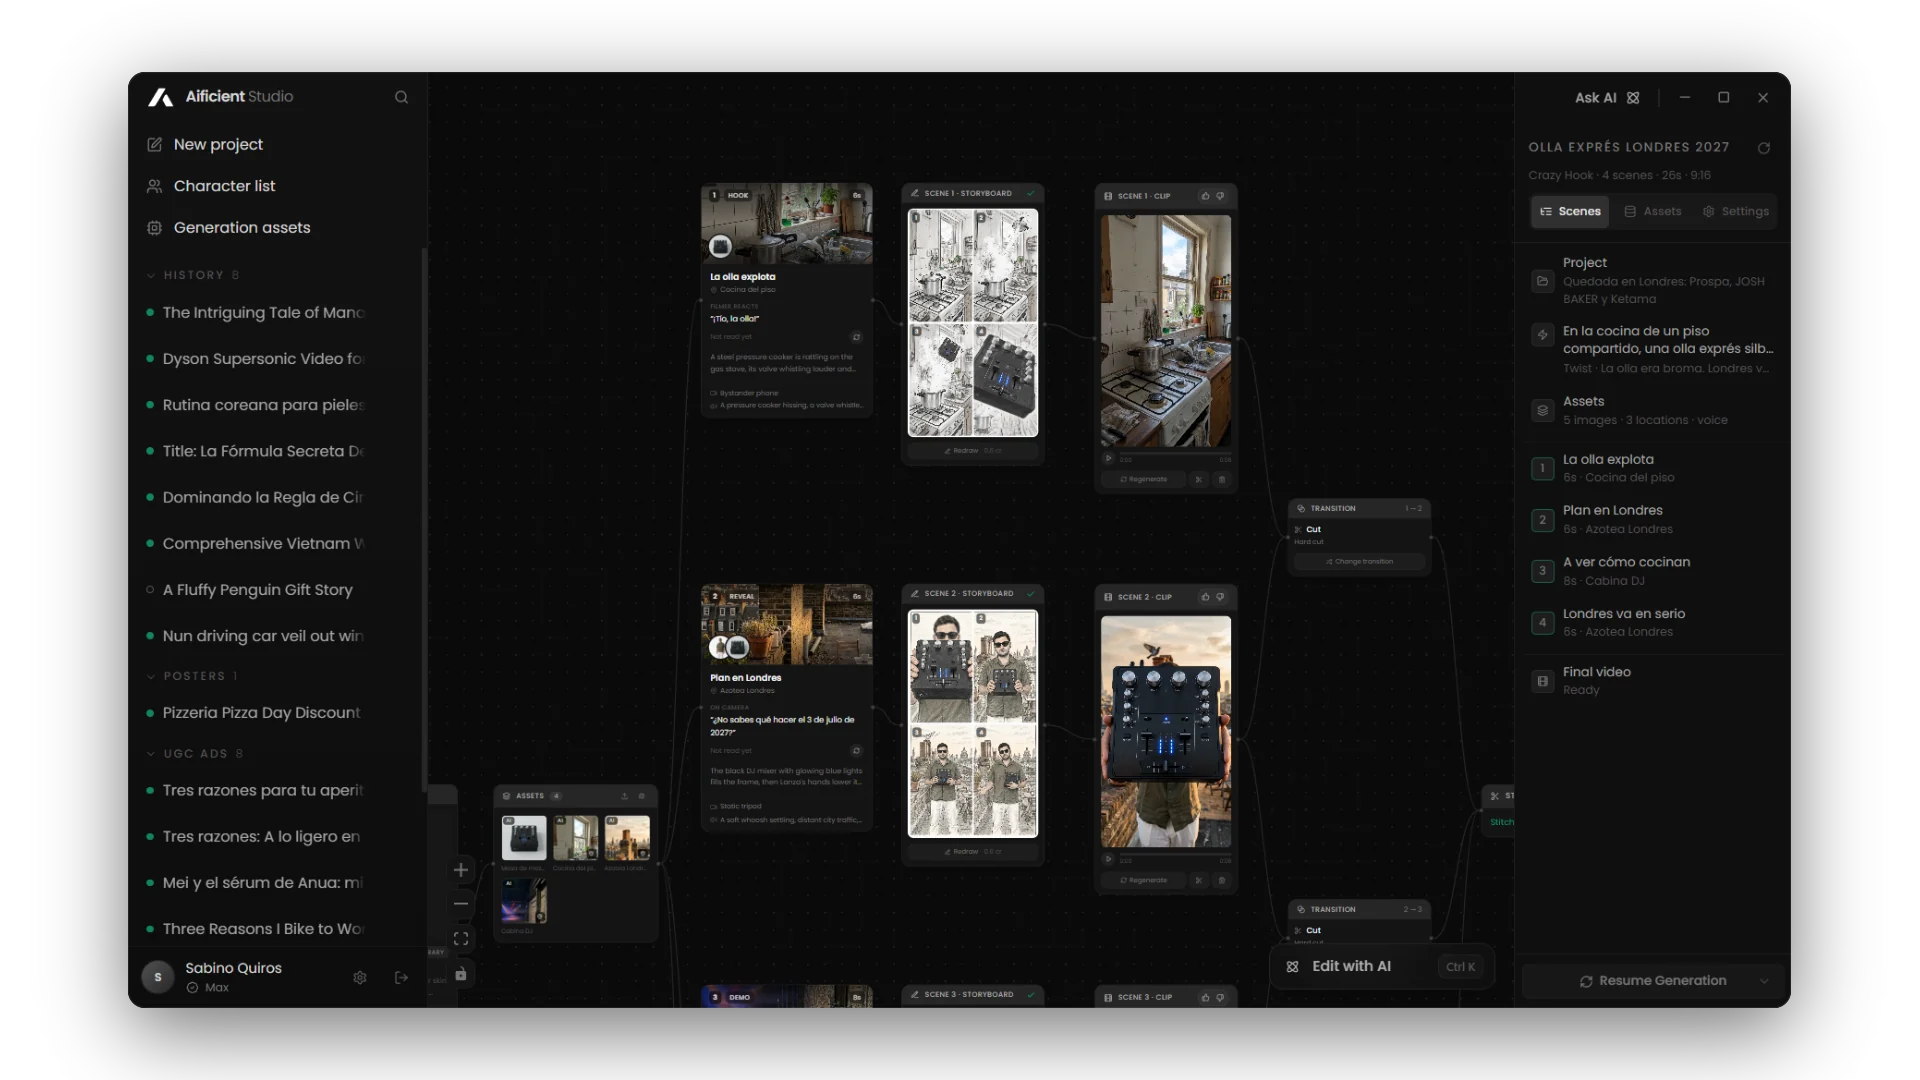Collapse the HISTORY section chevron
The height and width of the screenshot is (1080, 1920).
coord(151,275)
